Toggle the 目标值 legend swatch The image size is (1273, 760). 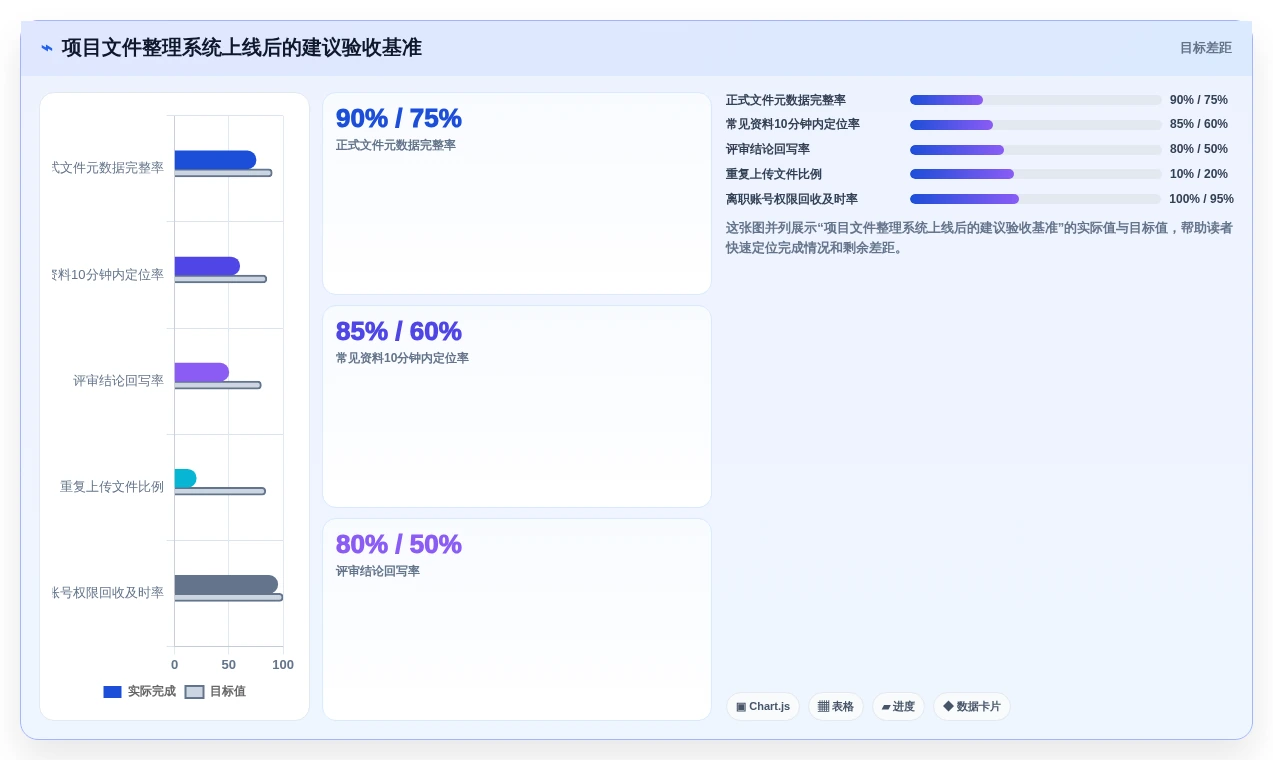coord(194,692)
